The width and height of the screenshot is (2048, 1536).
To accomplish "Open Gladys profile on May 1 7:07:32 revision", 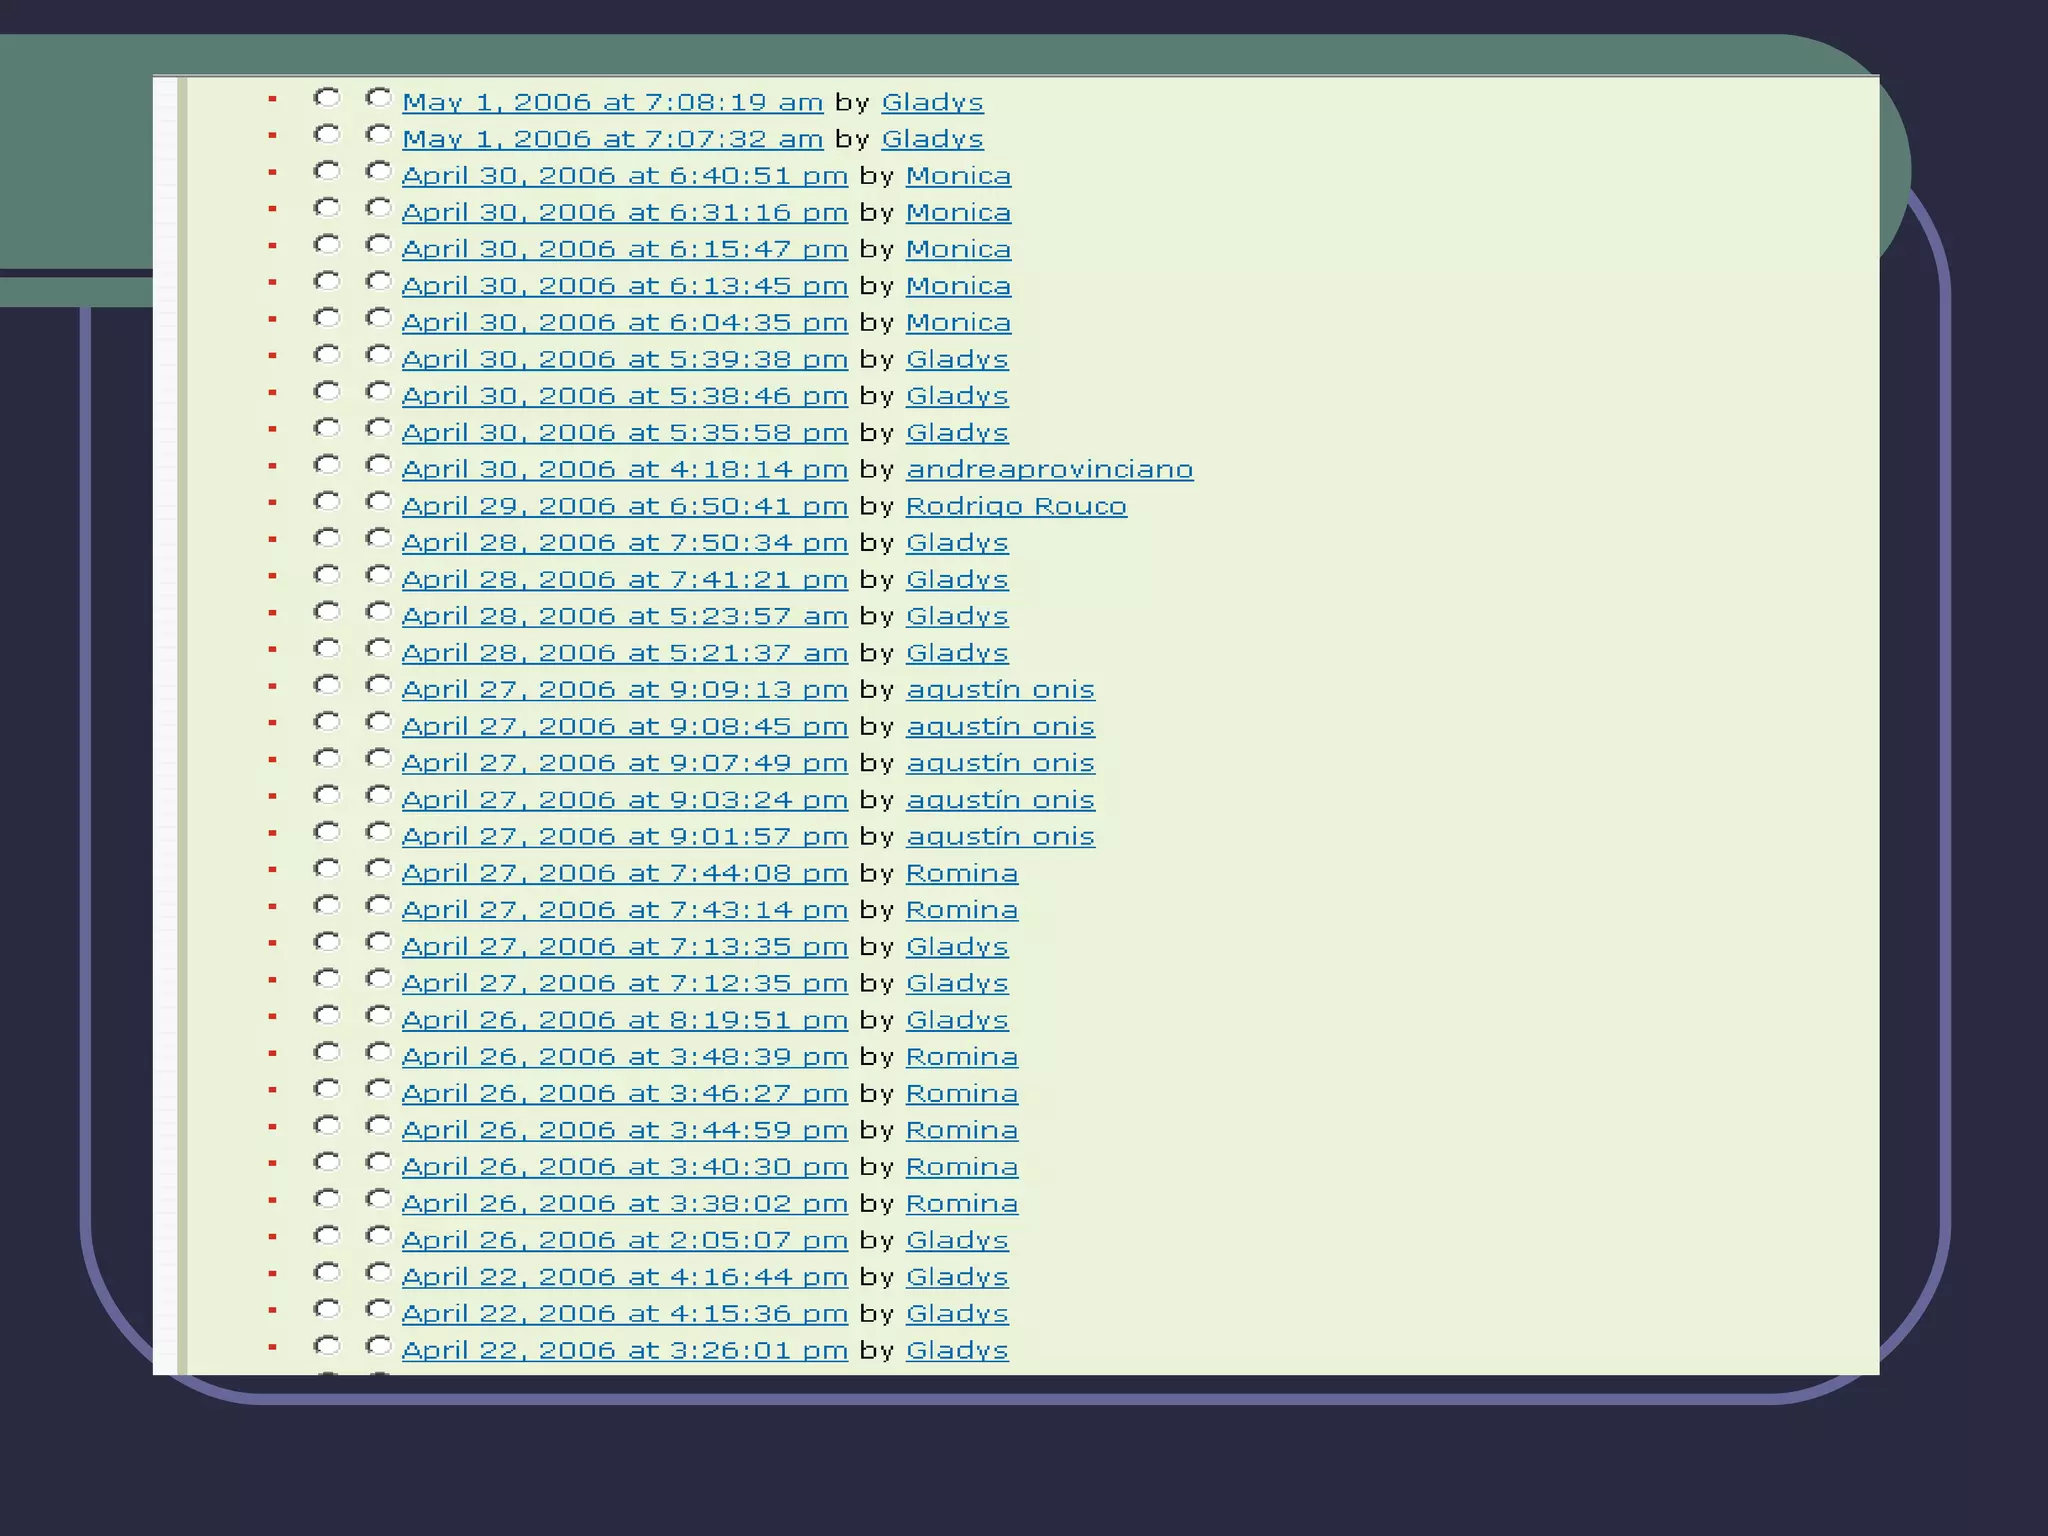I will click(932, 139).
